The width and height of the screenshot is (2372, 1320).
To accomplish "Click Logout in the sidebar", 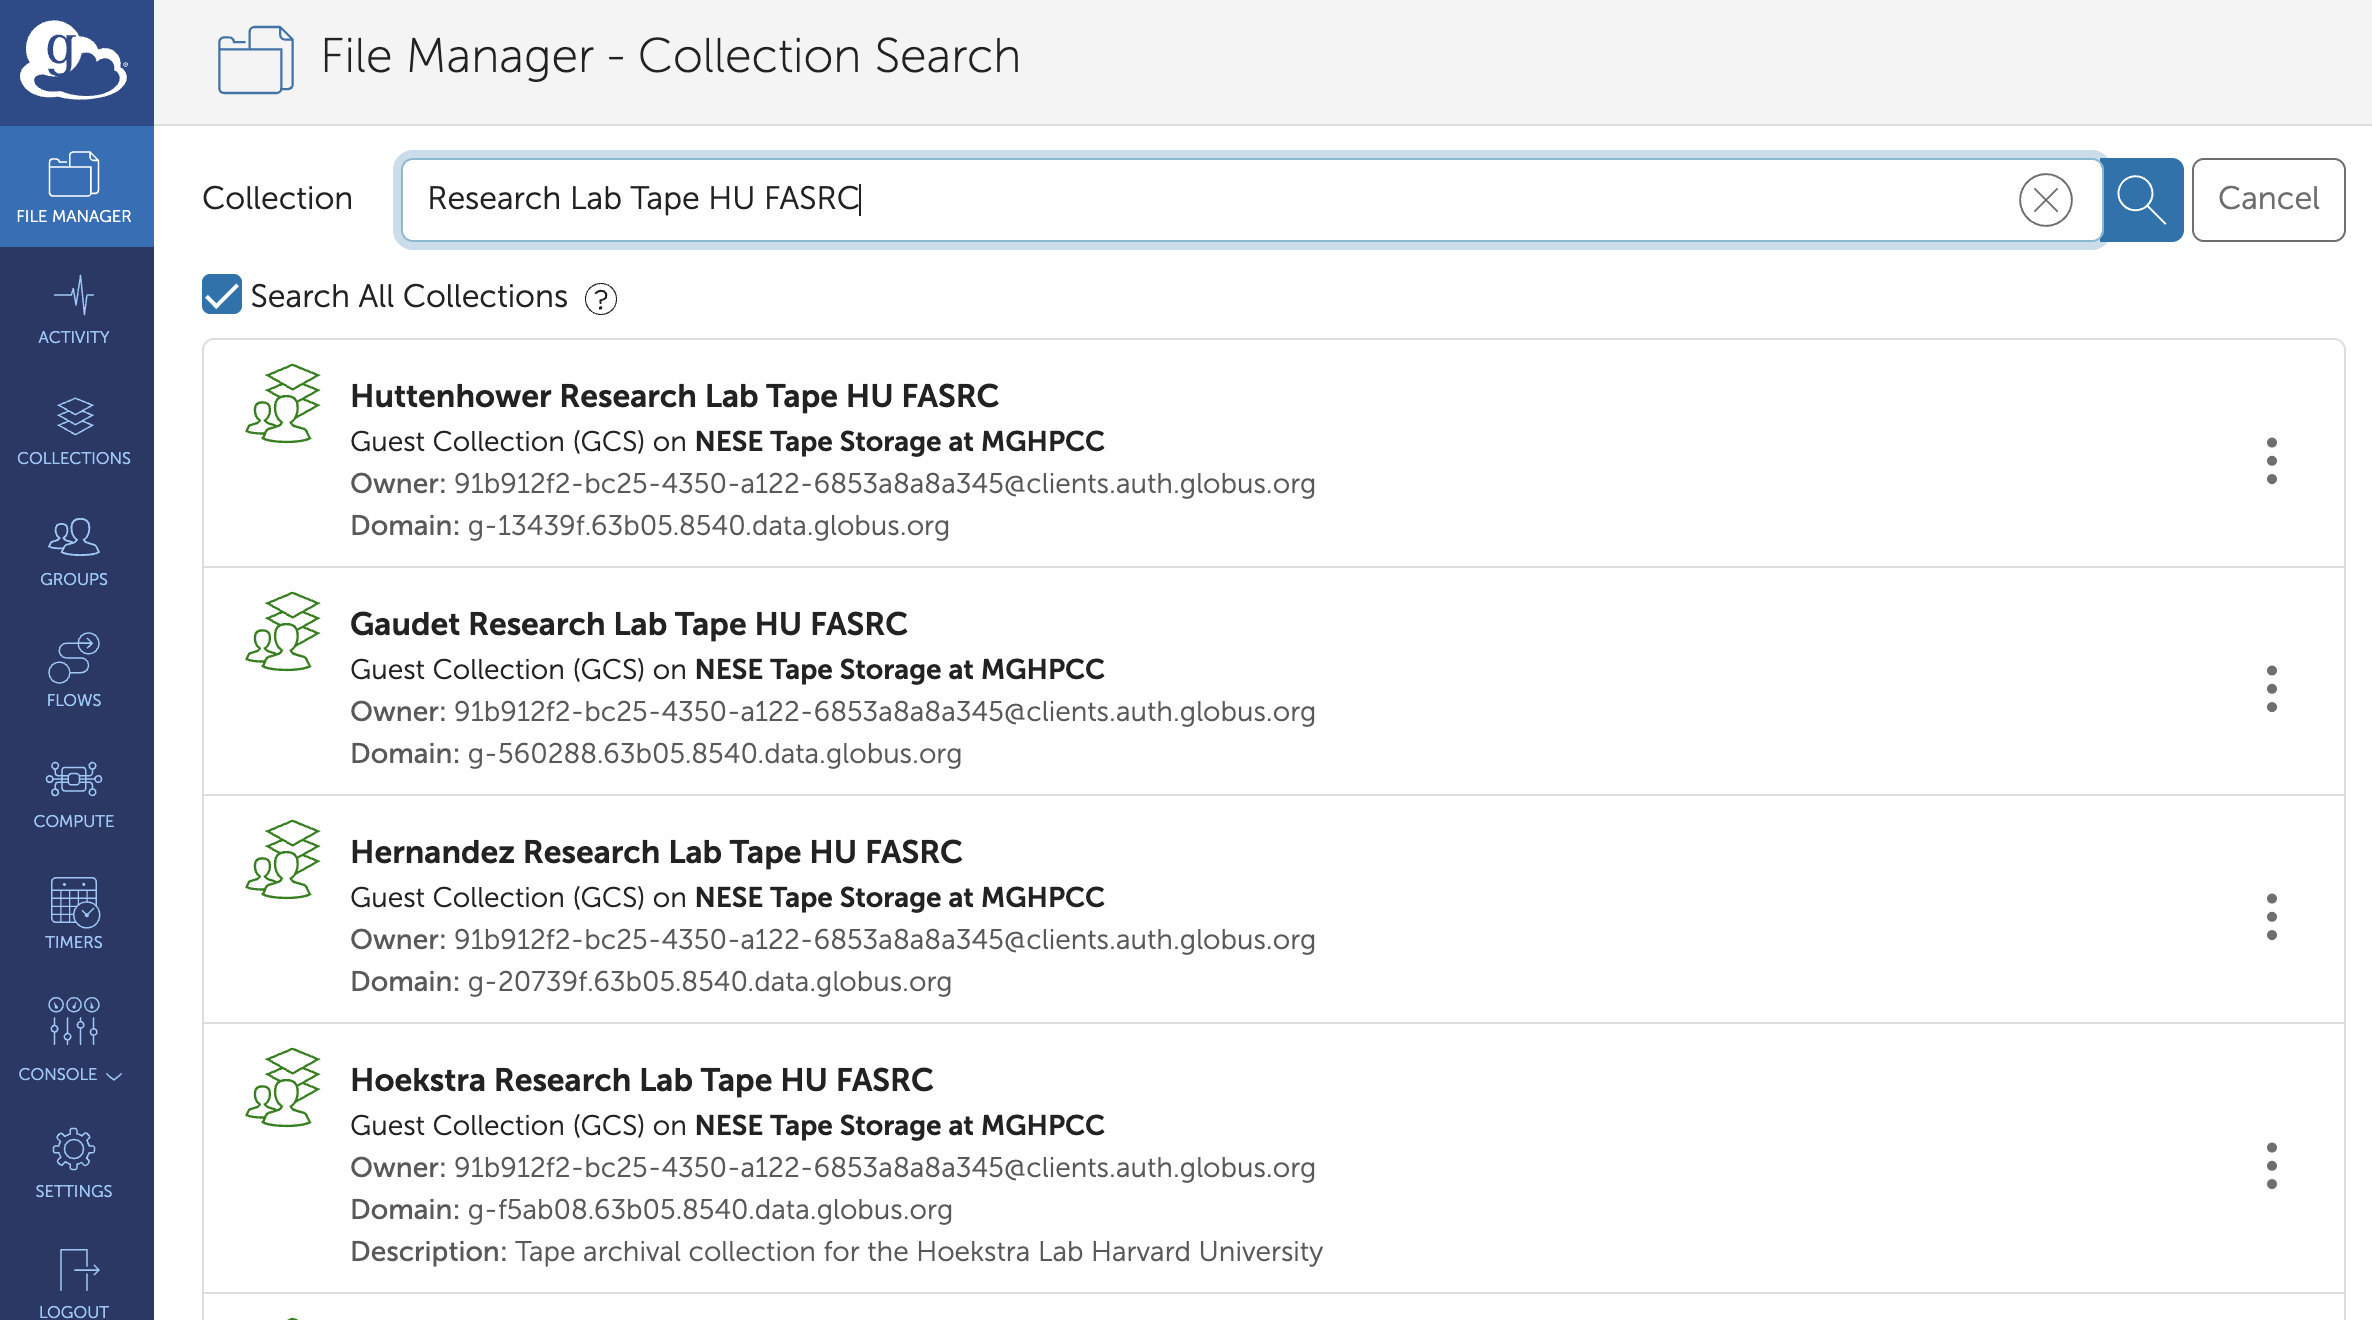I will (74, 1285).
